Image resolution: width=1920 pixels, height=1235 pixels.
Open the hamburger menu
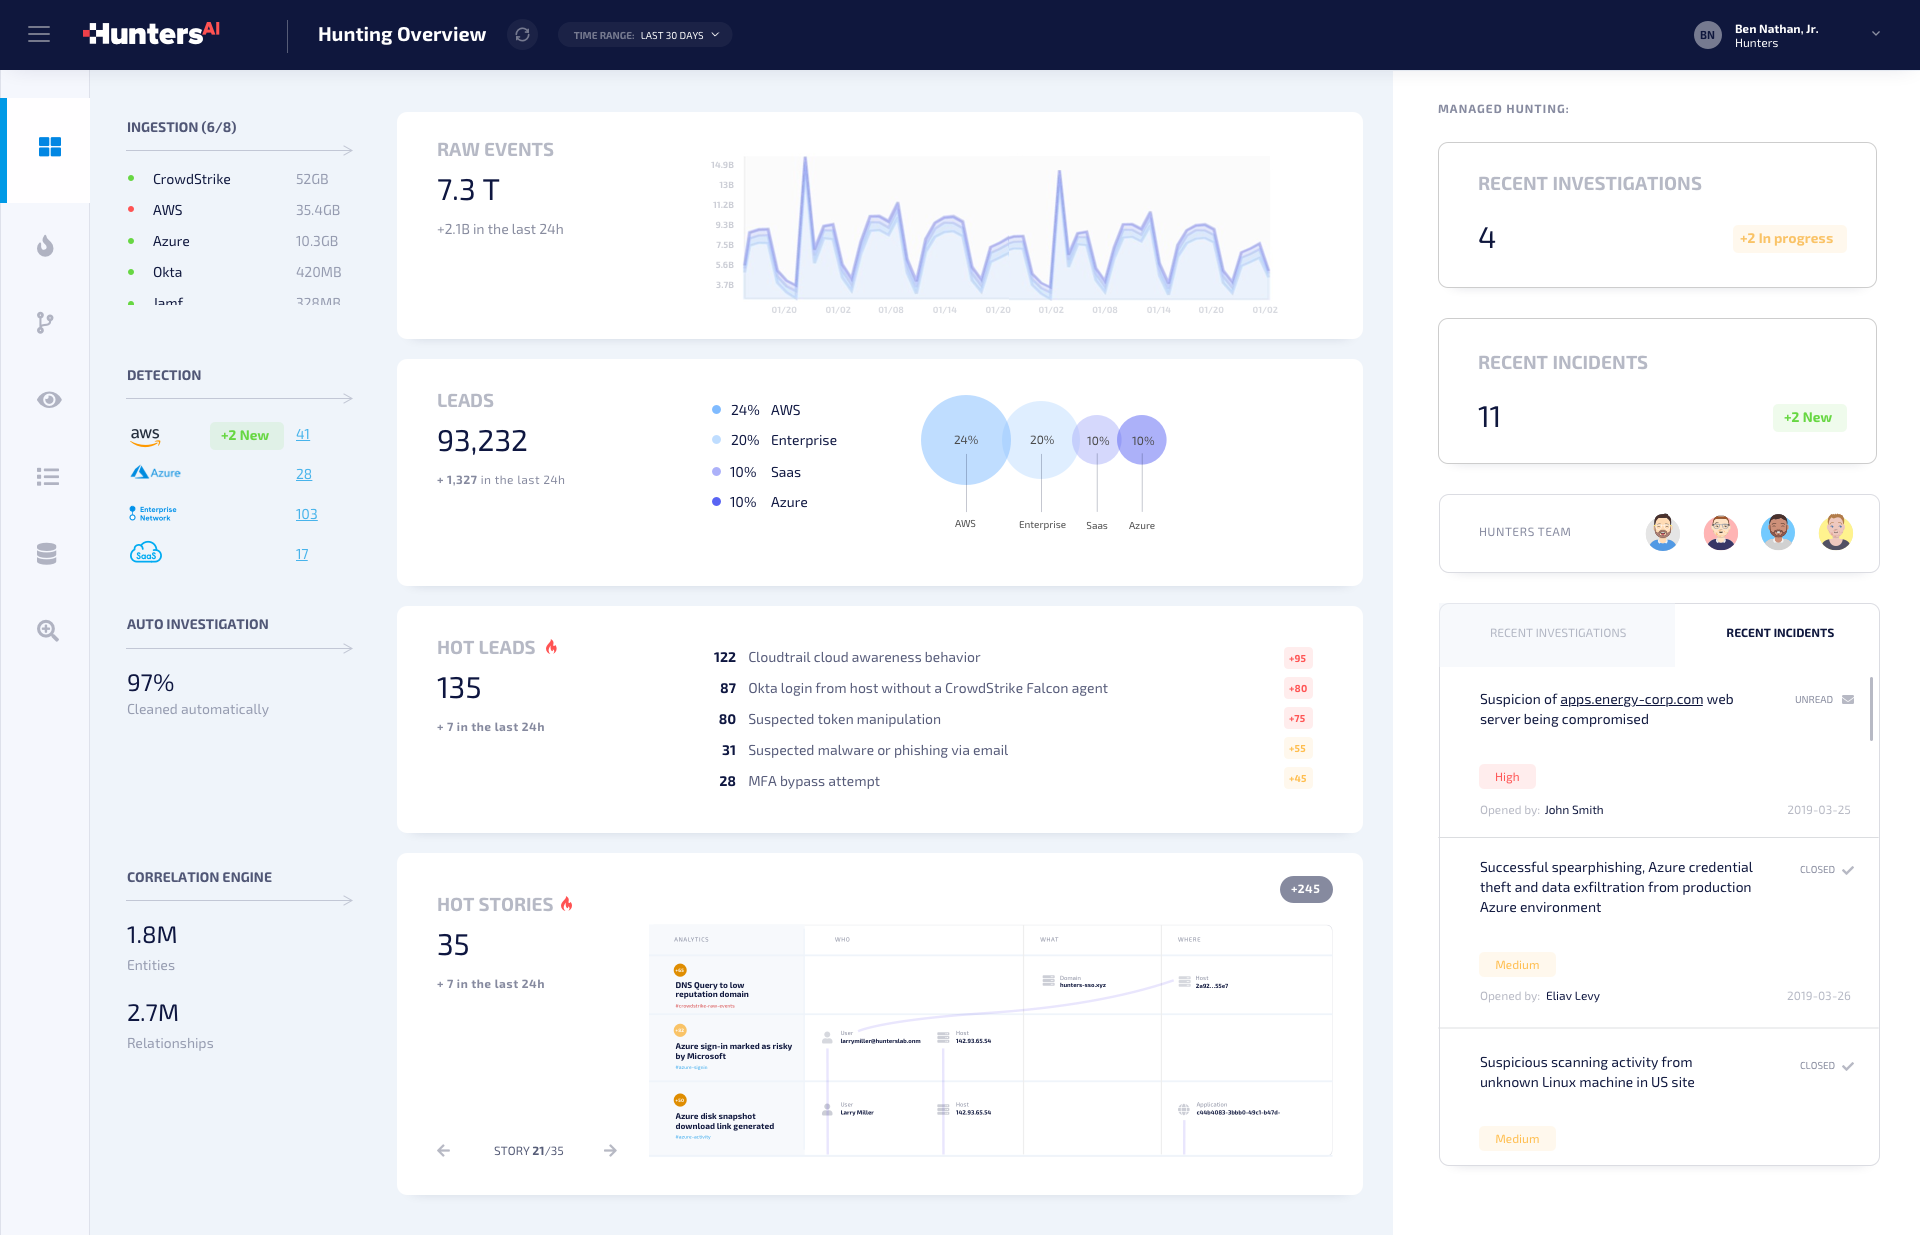pyautogui.click(x=39, y=35)
